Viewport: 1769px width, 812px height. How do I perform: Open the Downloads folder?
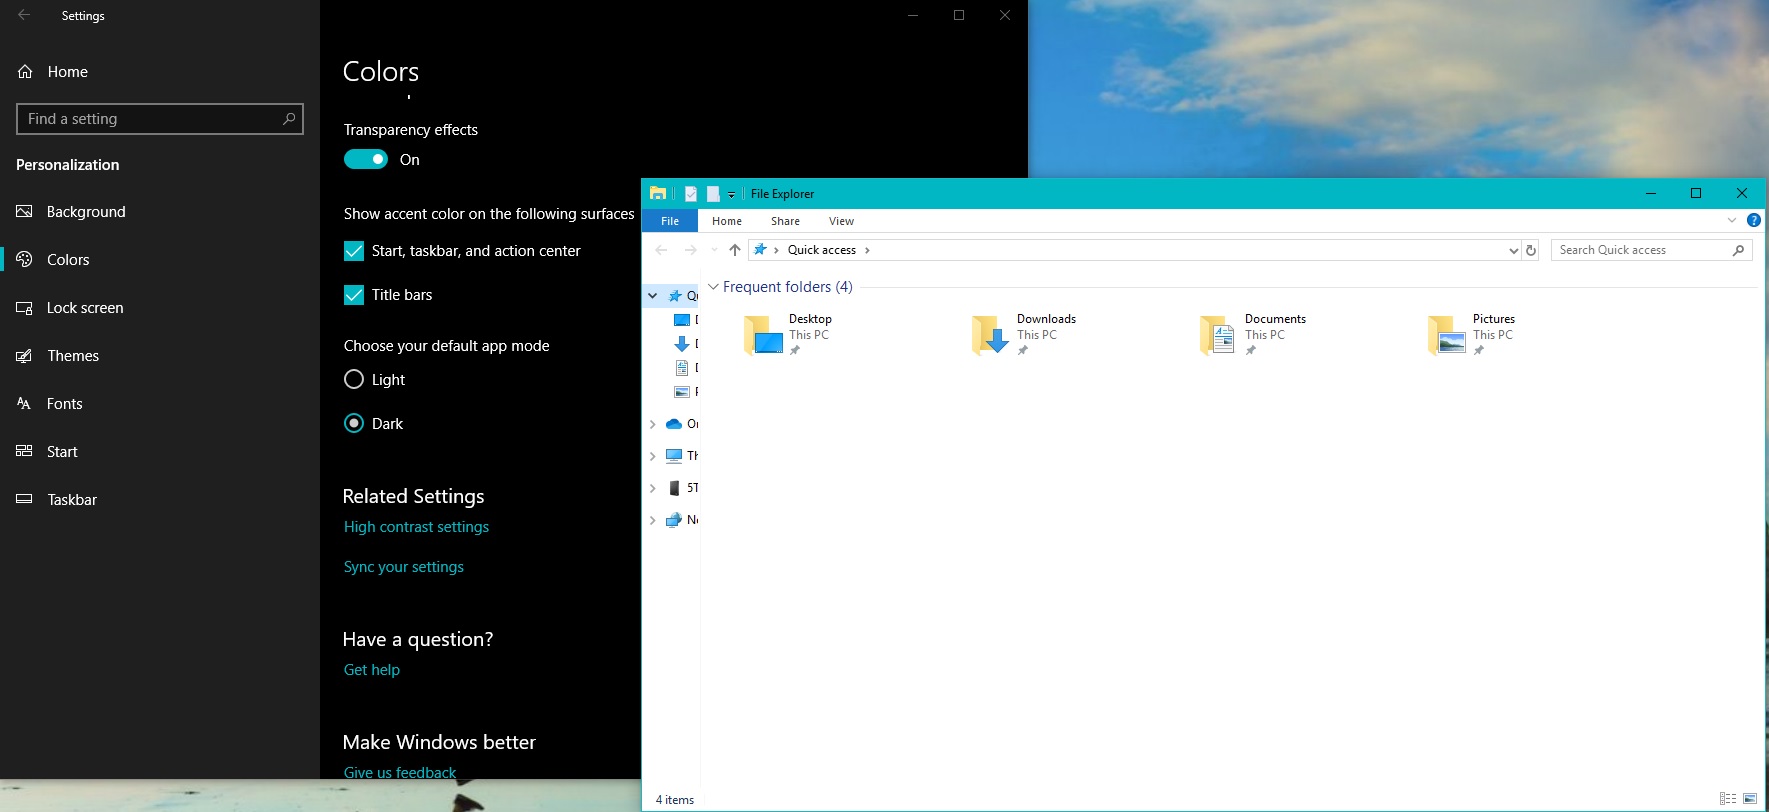(1024, 334)
